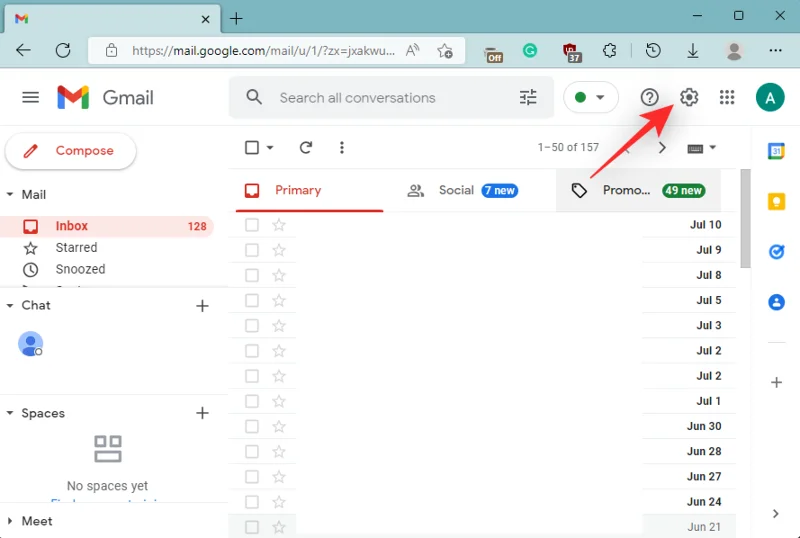Click the Gmail logo
Viewport: 800px width, 538px height.
click(105, 97)
